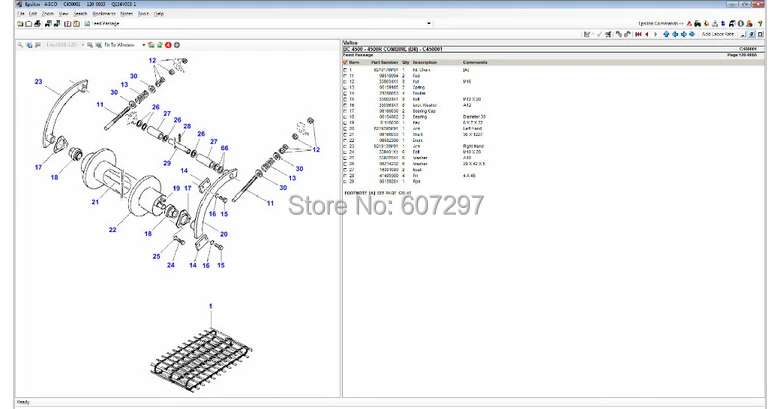
Task: Click the red check Item column header
Action: (352, 62)
